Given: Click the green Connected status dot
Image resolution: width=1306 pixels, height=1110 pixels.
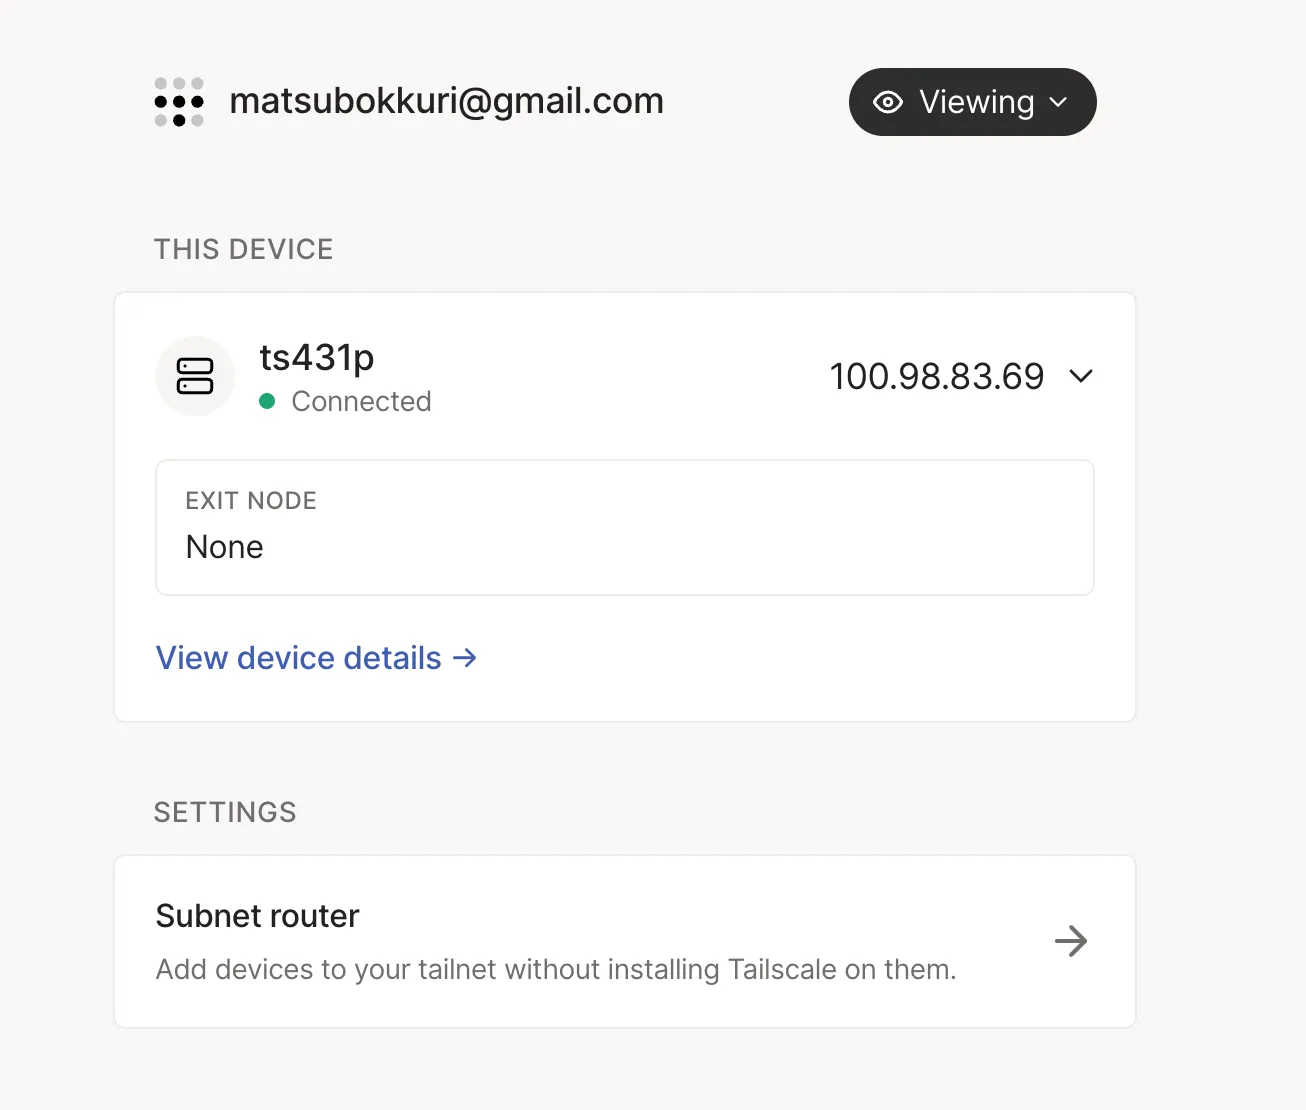Looking at the screenshot, I should pos(267,401).
